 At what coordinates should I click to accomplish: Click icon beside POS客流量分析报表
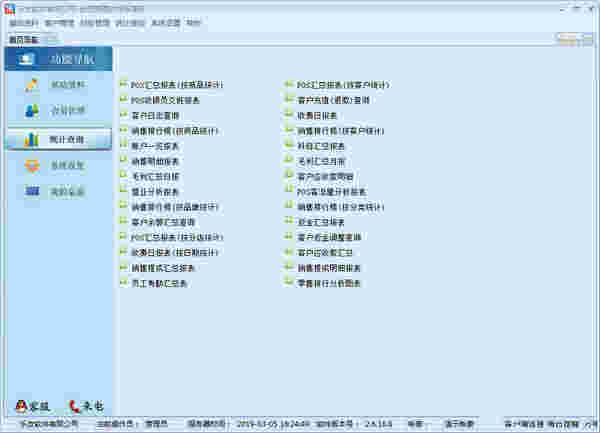click(x=289, y=190)
